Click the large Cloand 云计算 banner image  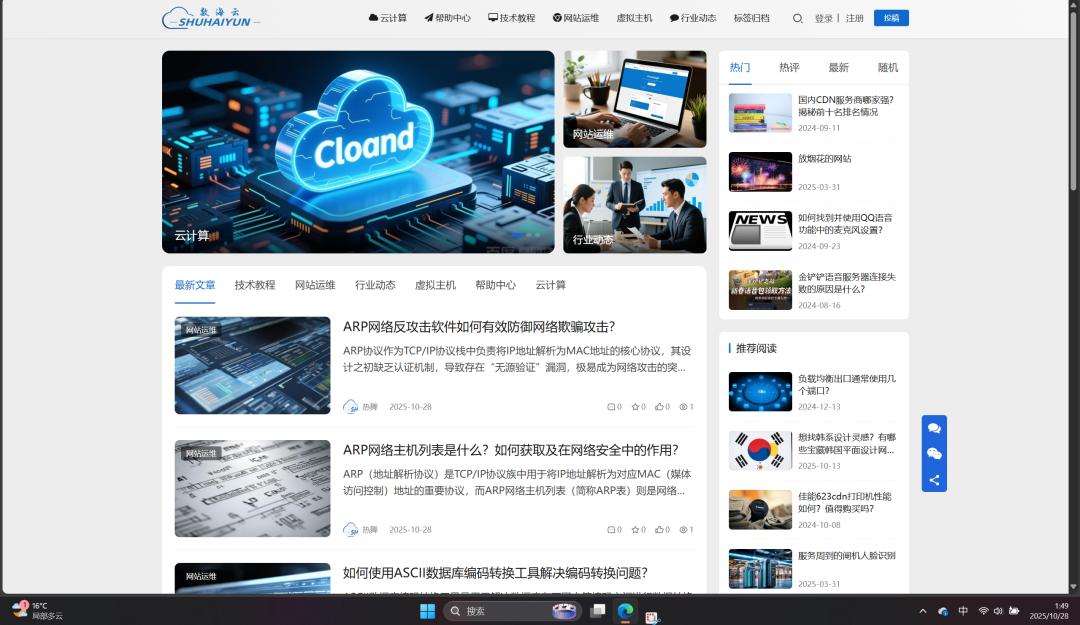click(x=358, y=152)
